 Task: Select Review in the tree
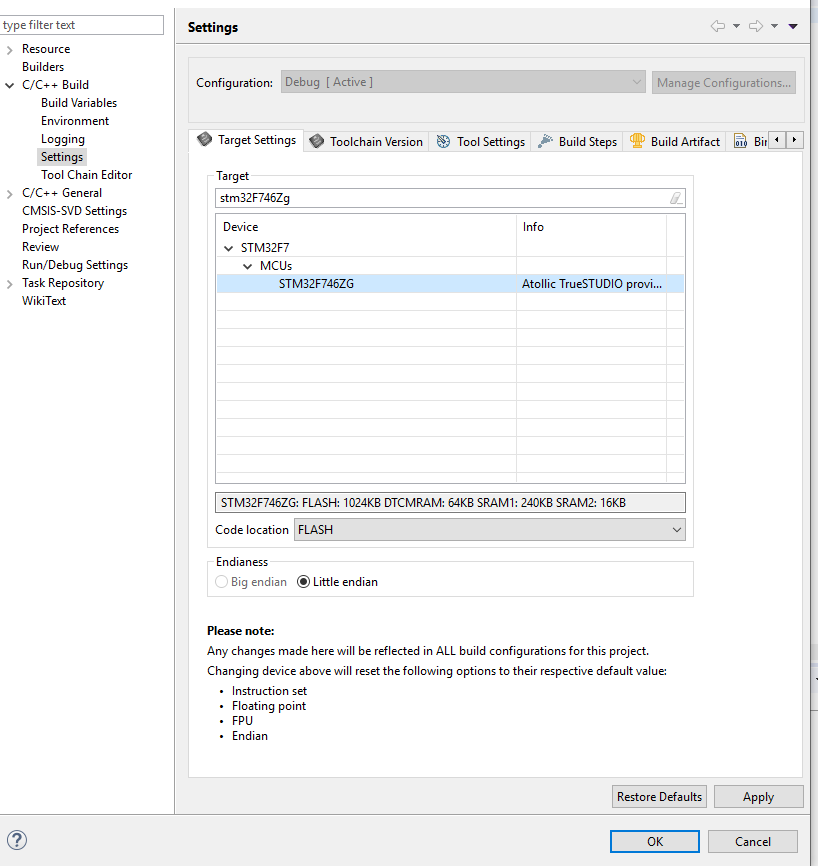point(40,247)
